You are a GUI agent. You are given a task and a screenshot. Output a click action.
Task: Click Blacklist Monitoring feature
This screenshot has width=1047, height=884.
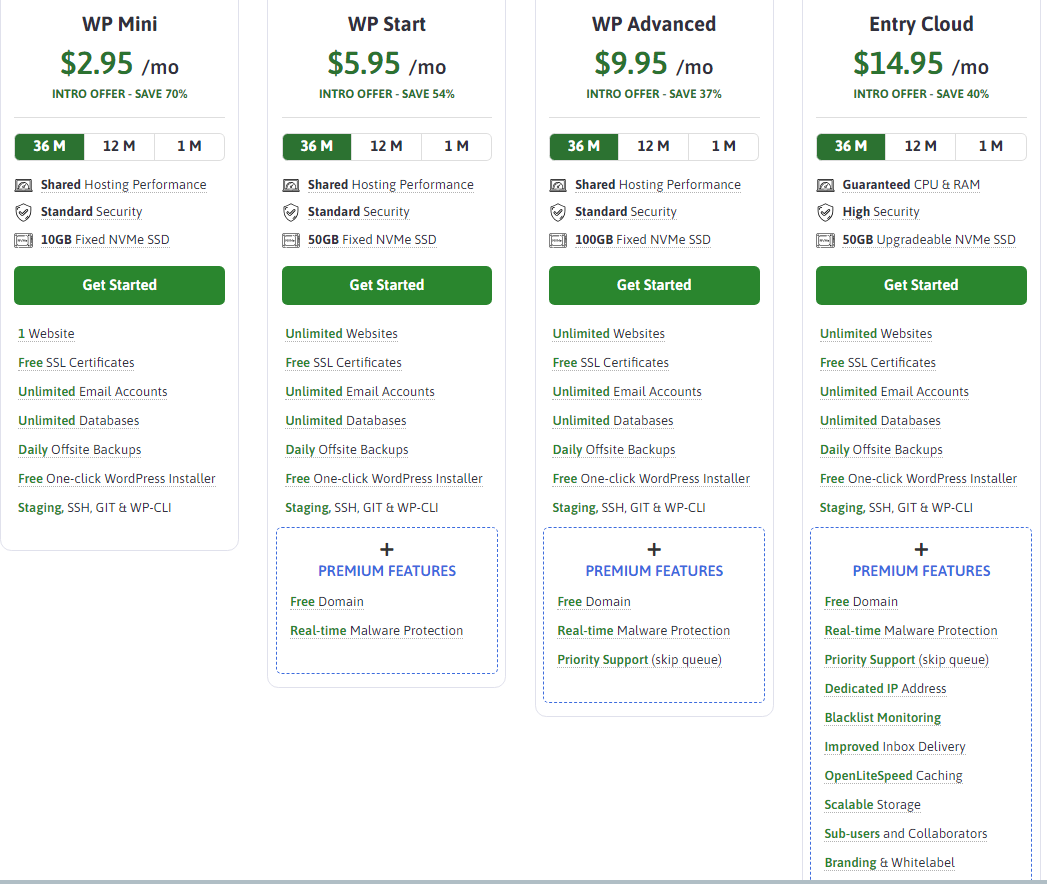pos(883,718)
